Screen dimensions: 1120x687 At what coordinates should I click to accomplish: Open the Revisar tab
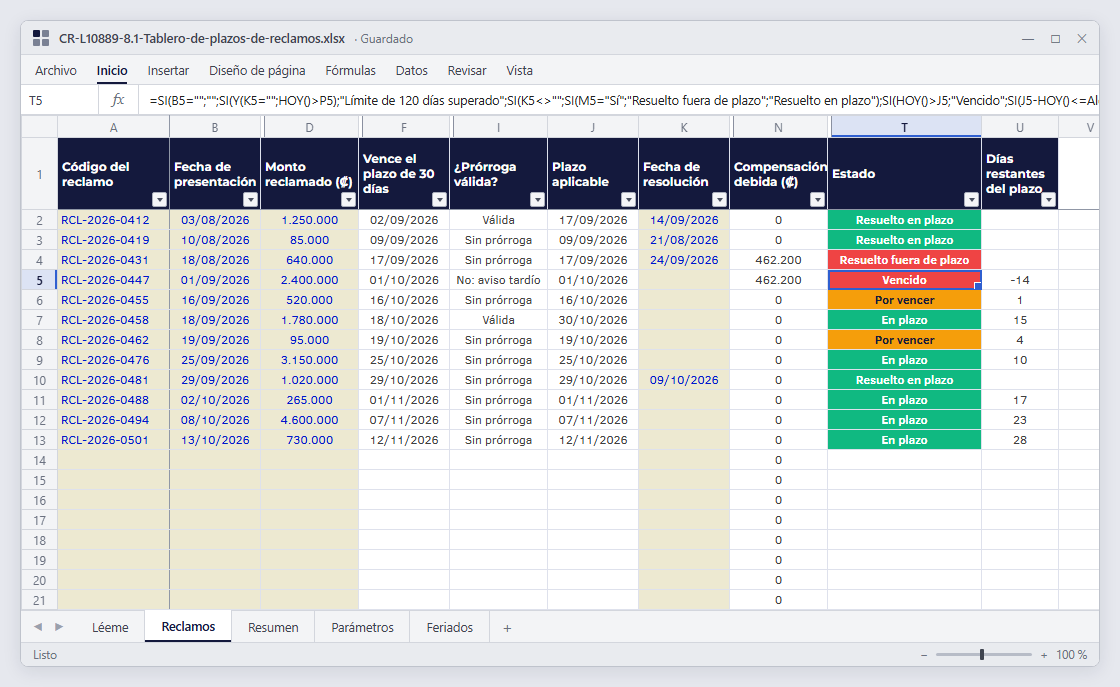point(466,71)
